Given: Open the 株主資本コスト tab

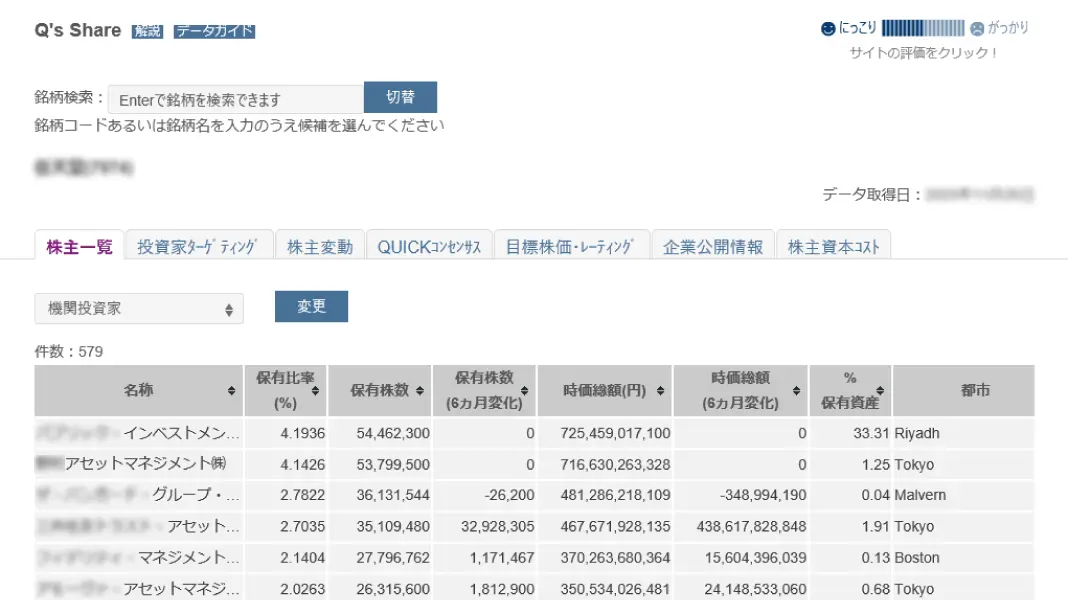Looking at the screenshot, I should [834, 247].
